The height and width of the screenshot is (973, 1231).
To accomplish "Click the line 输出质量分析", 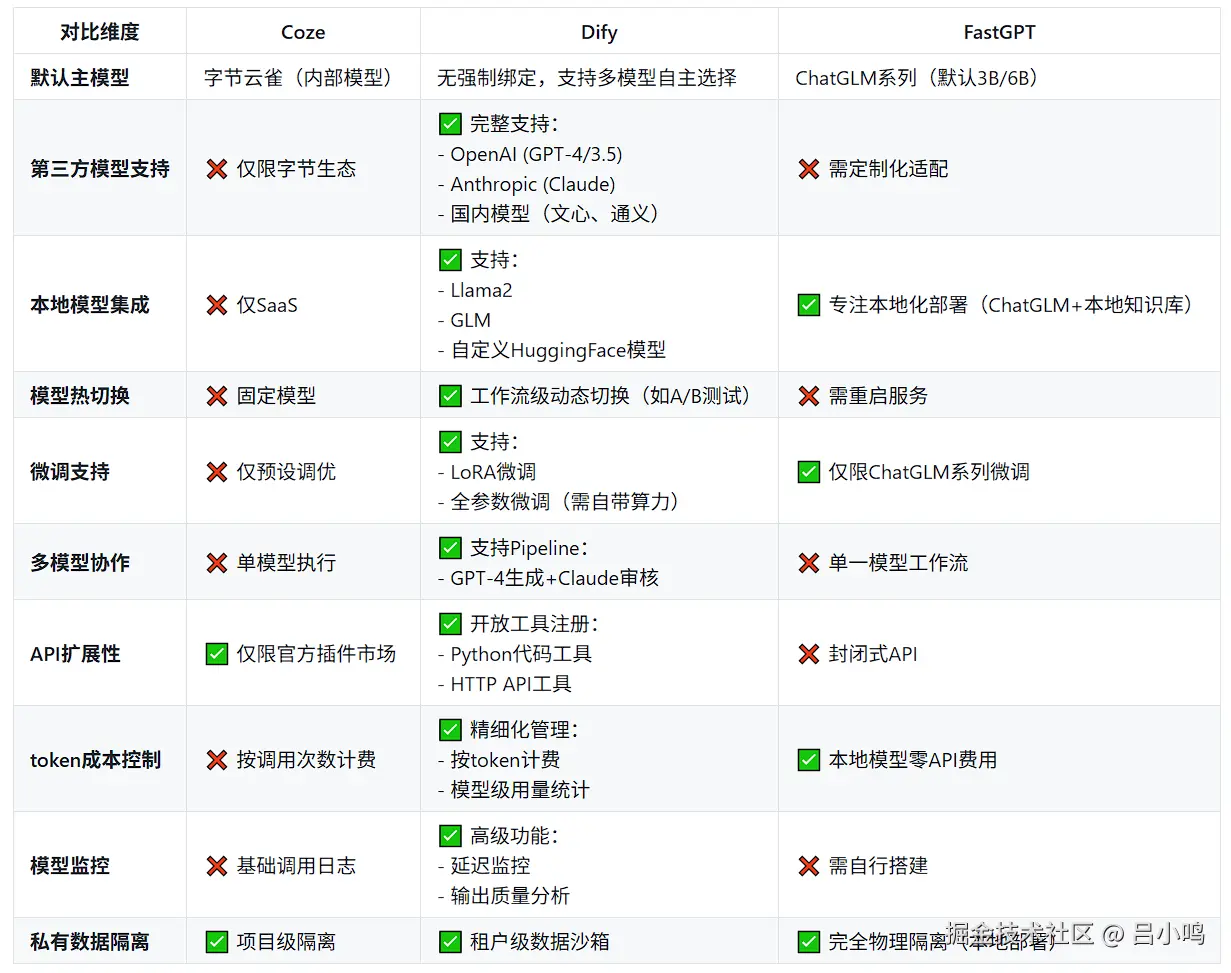I will pyautogui.click(x=504, y=896).
